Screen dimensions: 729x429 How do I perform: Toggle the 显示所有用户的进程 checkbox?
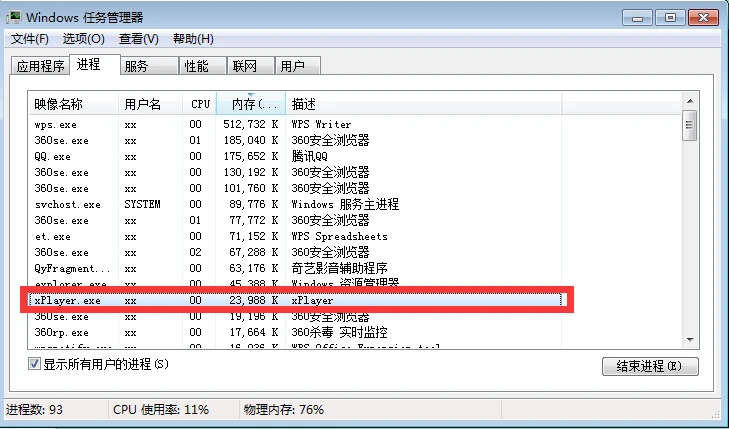(x=35, y=364)
